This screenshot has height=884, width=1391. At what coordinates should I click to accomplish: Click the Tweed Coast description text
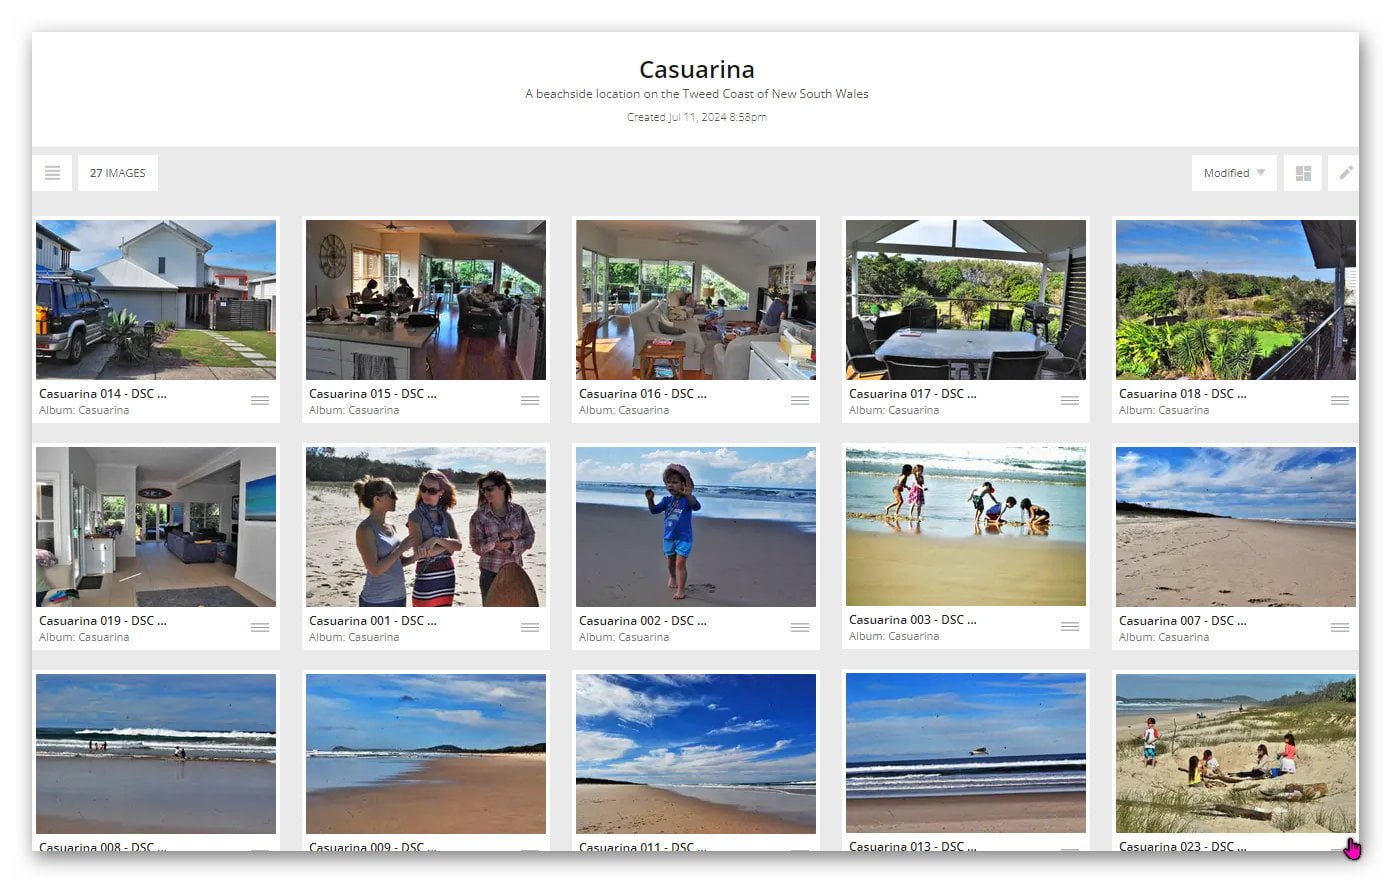pyautogui.click(x=697, y=94)
